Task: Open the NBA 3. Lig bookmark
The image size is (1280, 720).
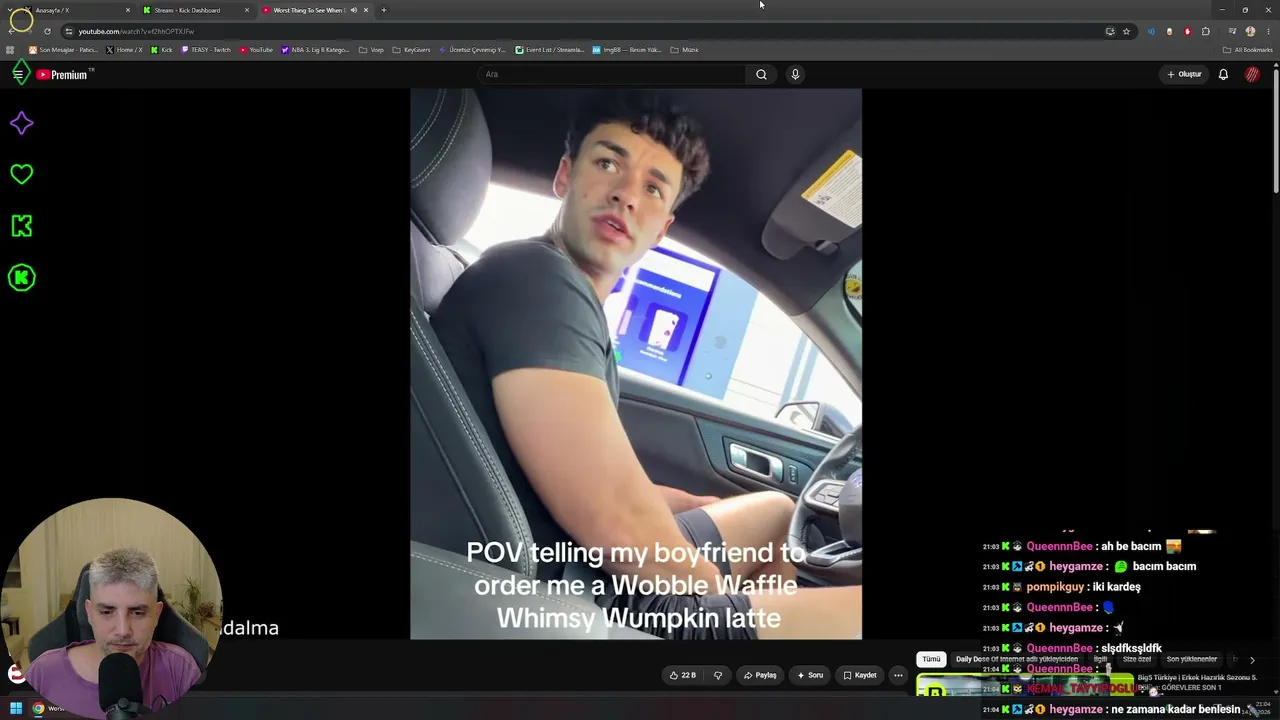Action: pyautogui.click(x=315, y=50)
